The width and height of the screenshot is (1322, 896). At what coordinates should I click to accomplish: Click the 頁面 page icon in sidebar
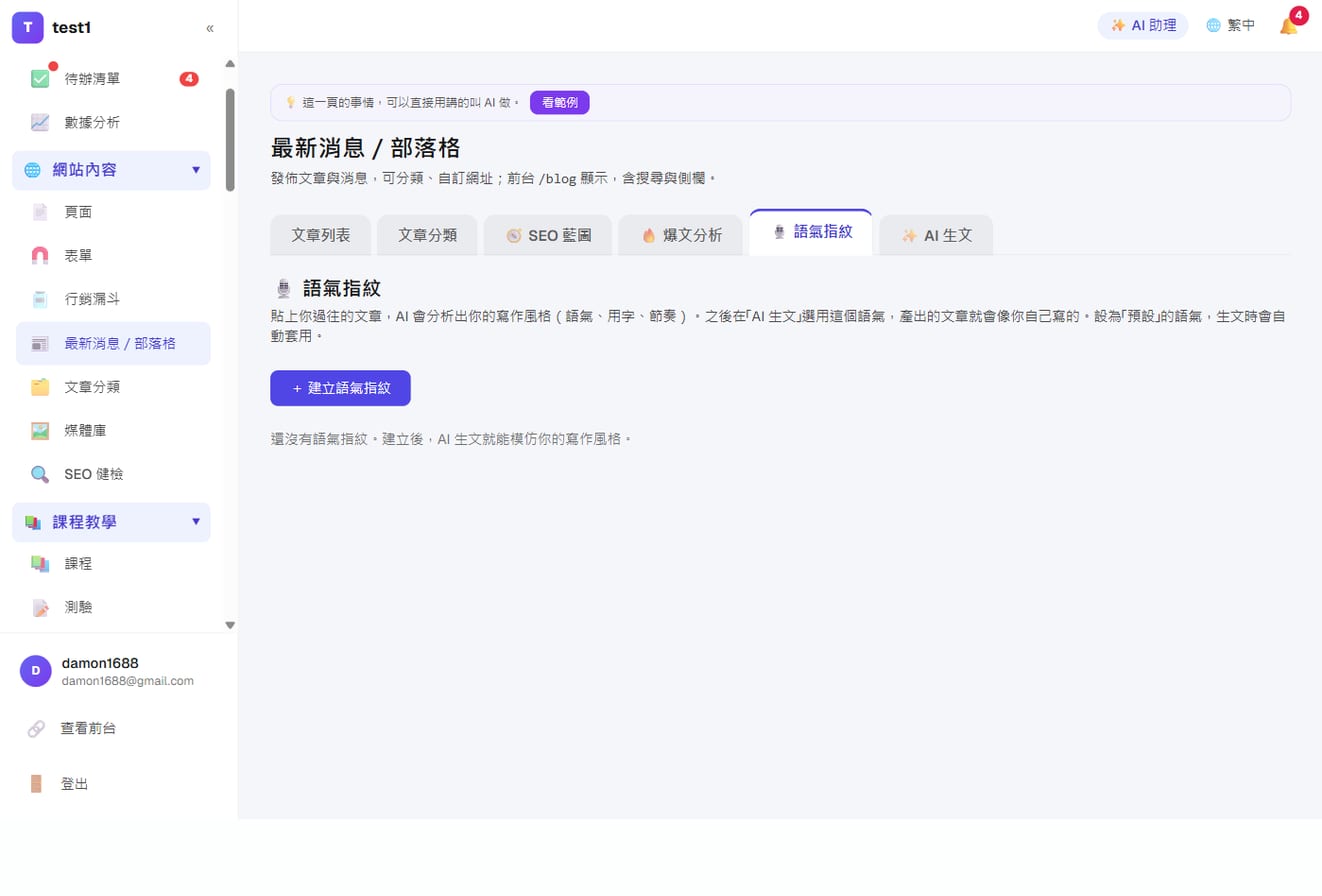40,212
